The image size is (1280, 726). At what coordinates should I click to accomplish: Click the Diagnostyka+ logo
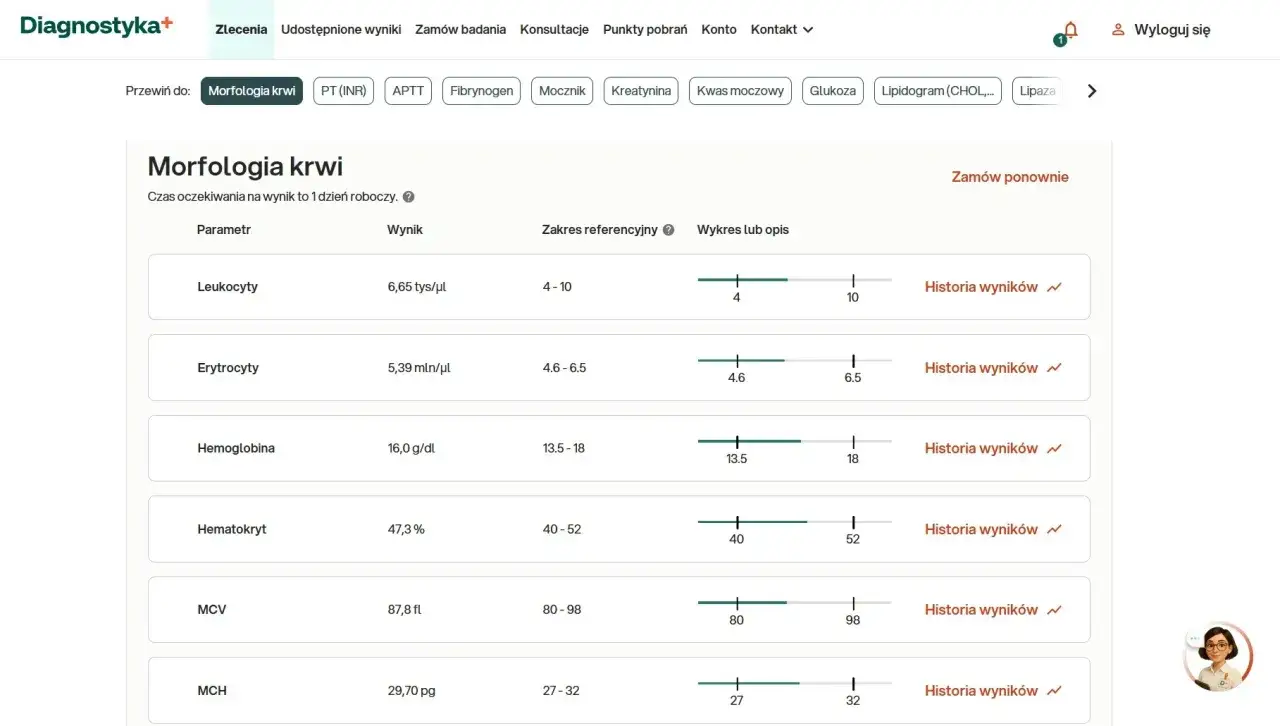click(x=96, y=27)
